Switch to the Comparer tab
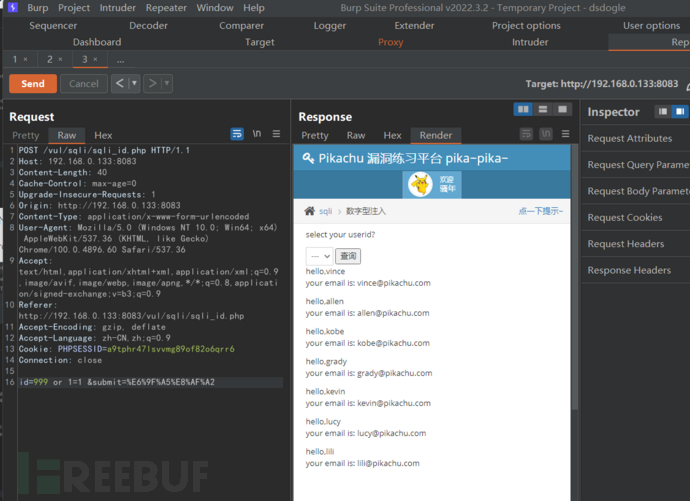Viewport: 690px width, 501px height. (x=242, y=26)
